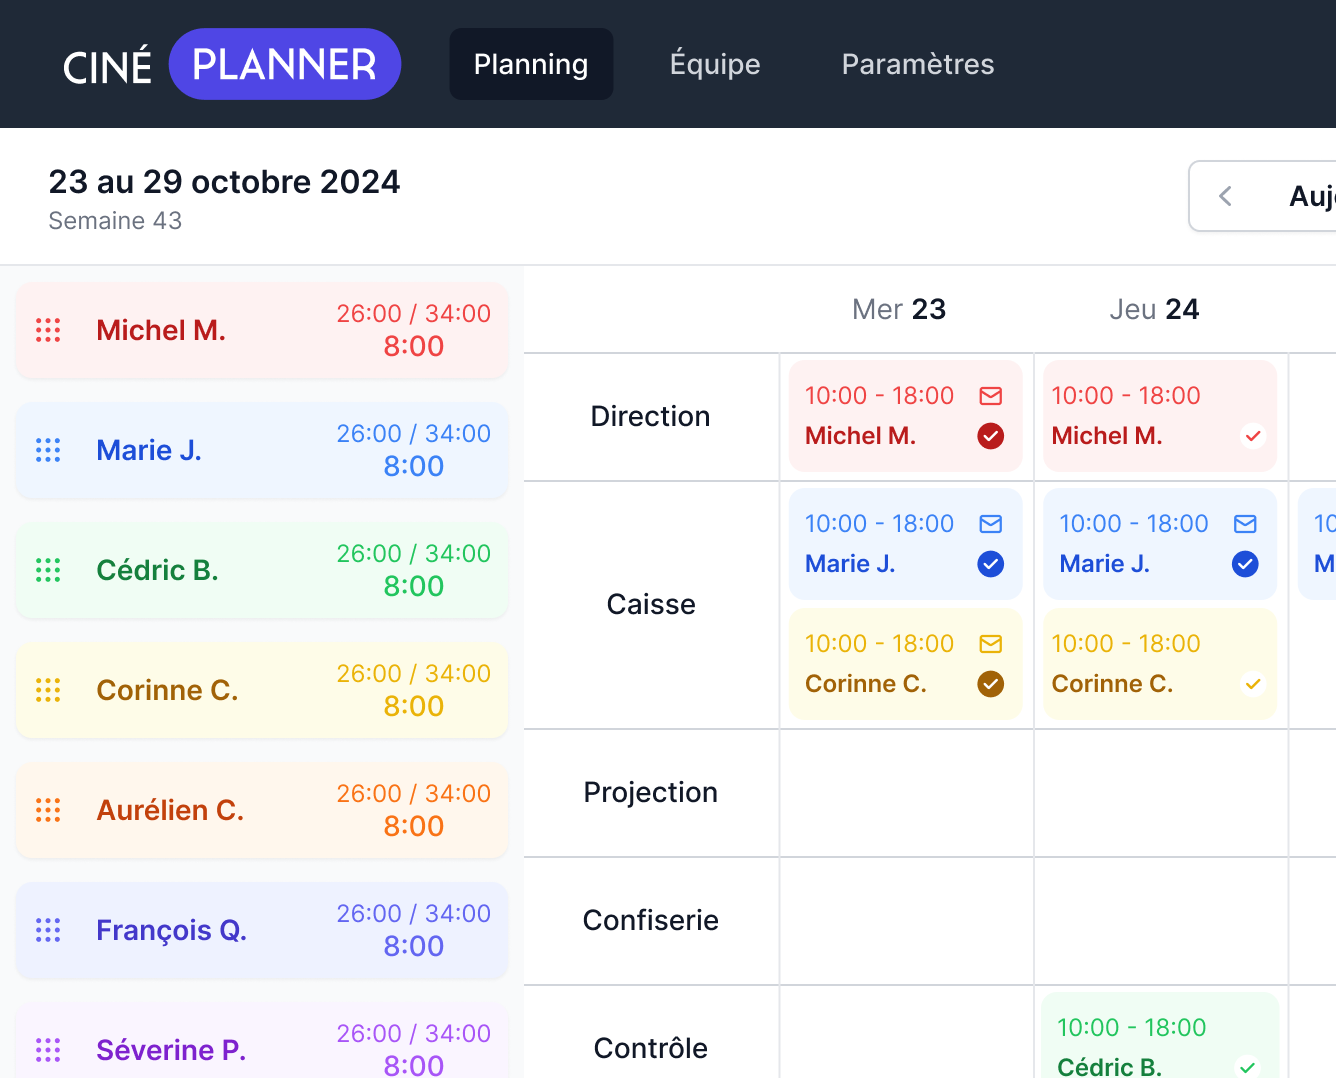Open the Planning tab

coord(531,64)
